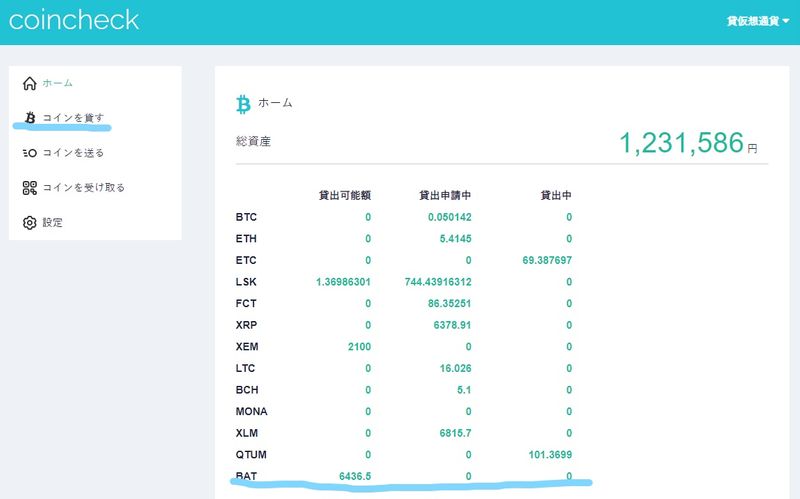Click the bitcoin icon in ホーム heading

[x=243, y=104]
